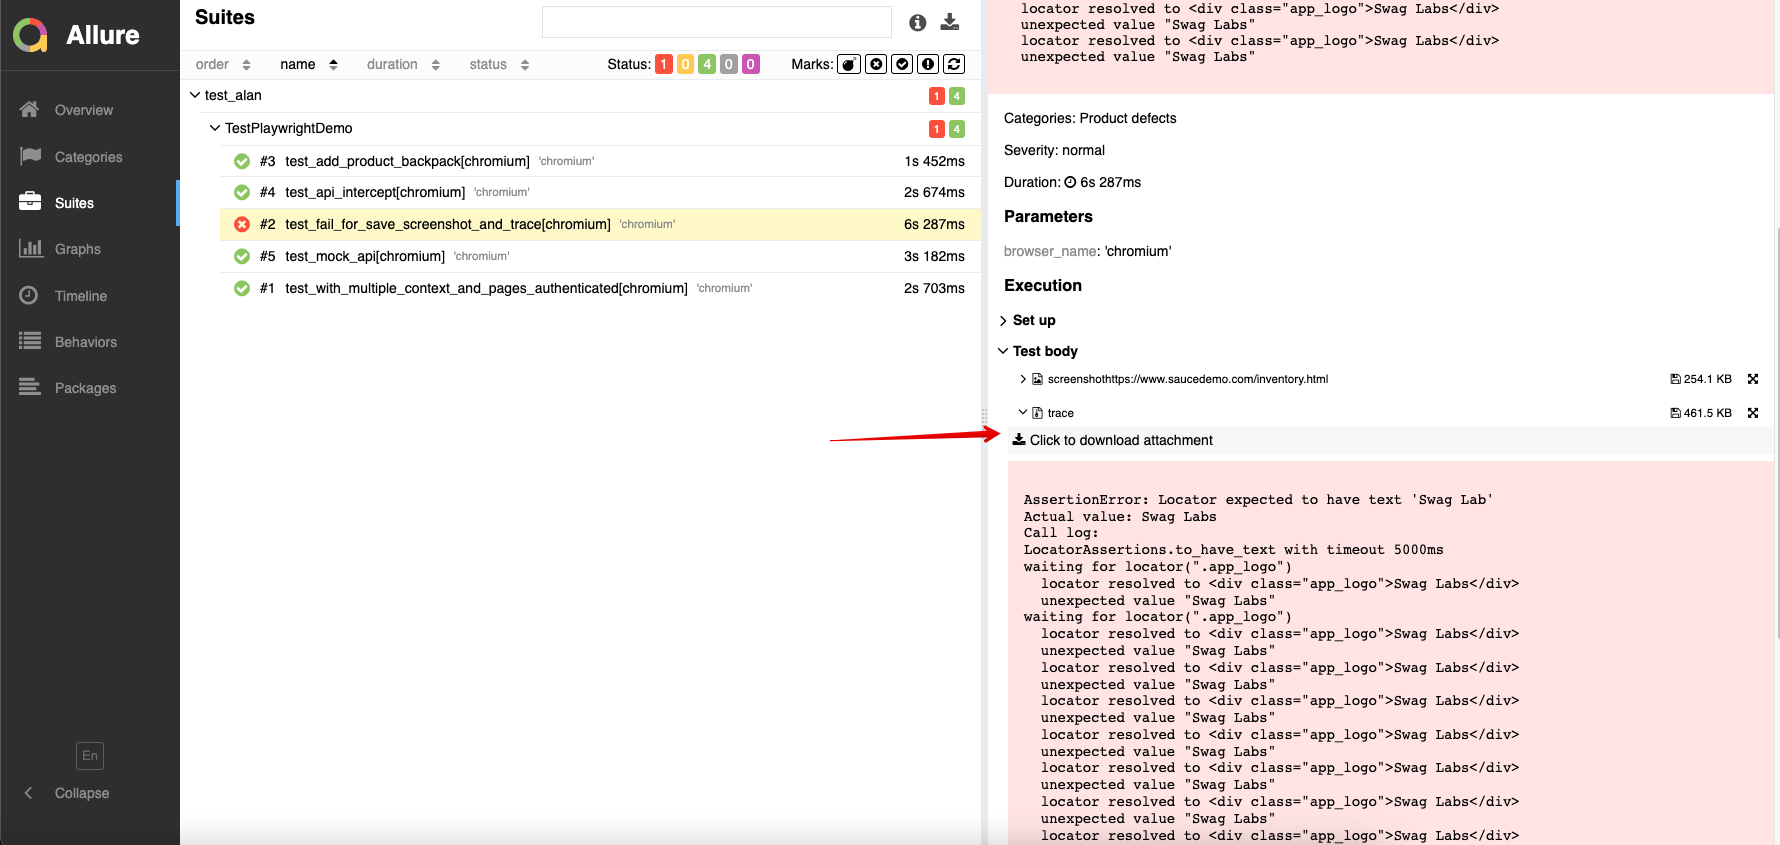Click passed icon of test #4
Image resolution: width=1780 pixels, height=845 pixels.
pos(242,192)
